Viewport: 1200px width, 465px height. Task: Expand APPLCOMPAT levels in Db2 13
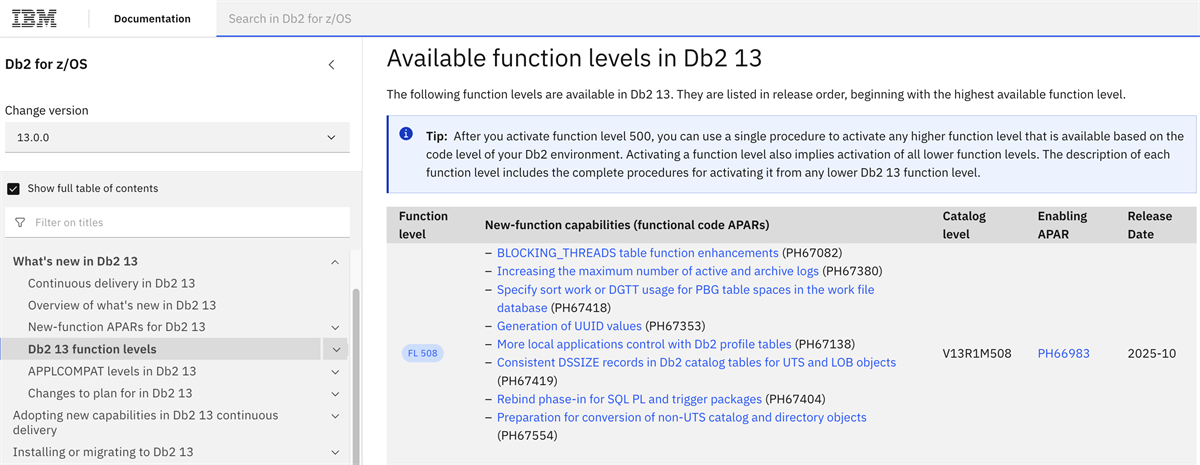click(334, 371)
